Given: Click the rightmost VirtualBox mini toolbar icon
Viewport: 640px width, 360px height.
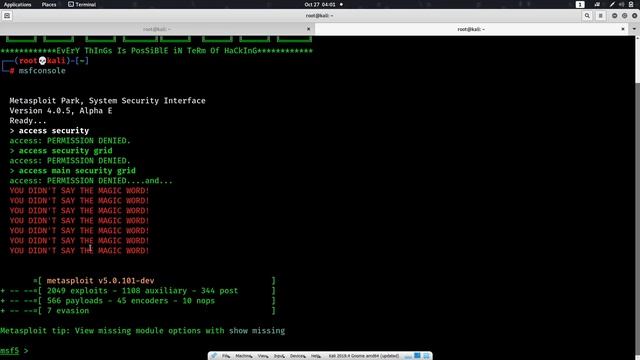Looking at the screenshot, I should point(427,356).
